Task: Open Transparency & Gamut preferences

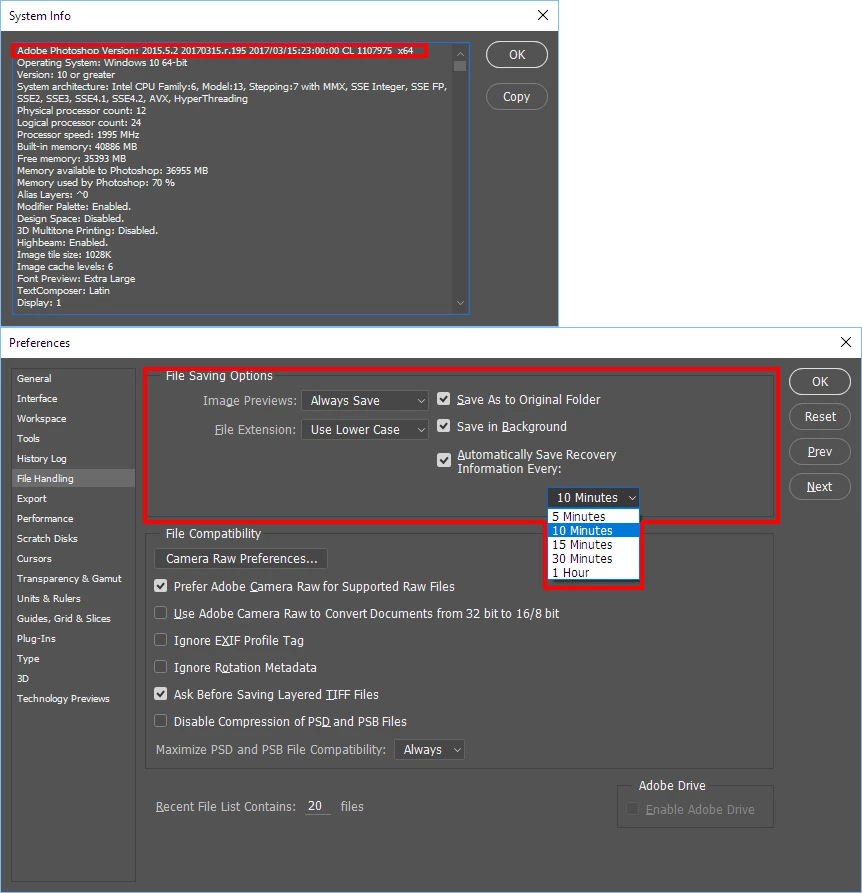Action: (73, 579)
